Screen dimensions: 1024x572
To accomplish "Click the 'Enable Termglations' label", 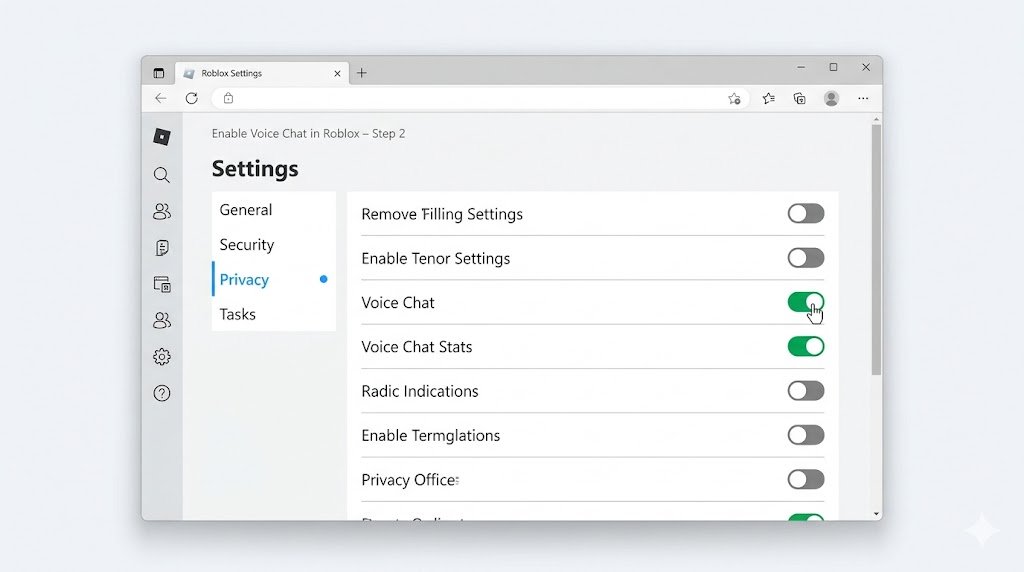I will click(430, 436).
